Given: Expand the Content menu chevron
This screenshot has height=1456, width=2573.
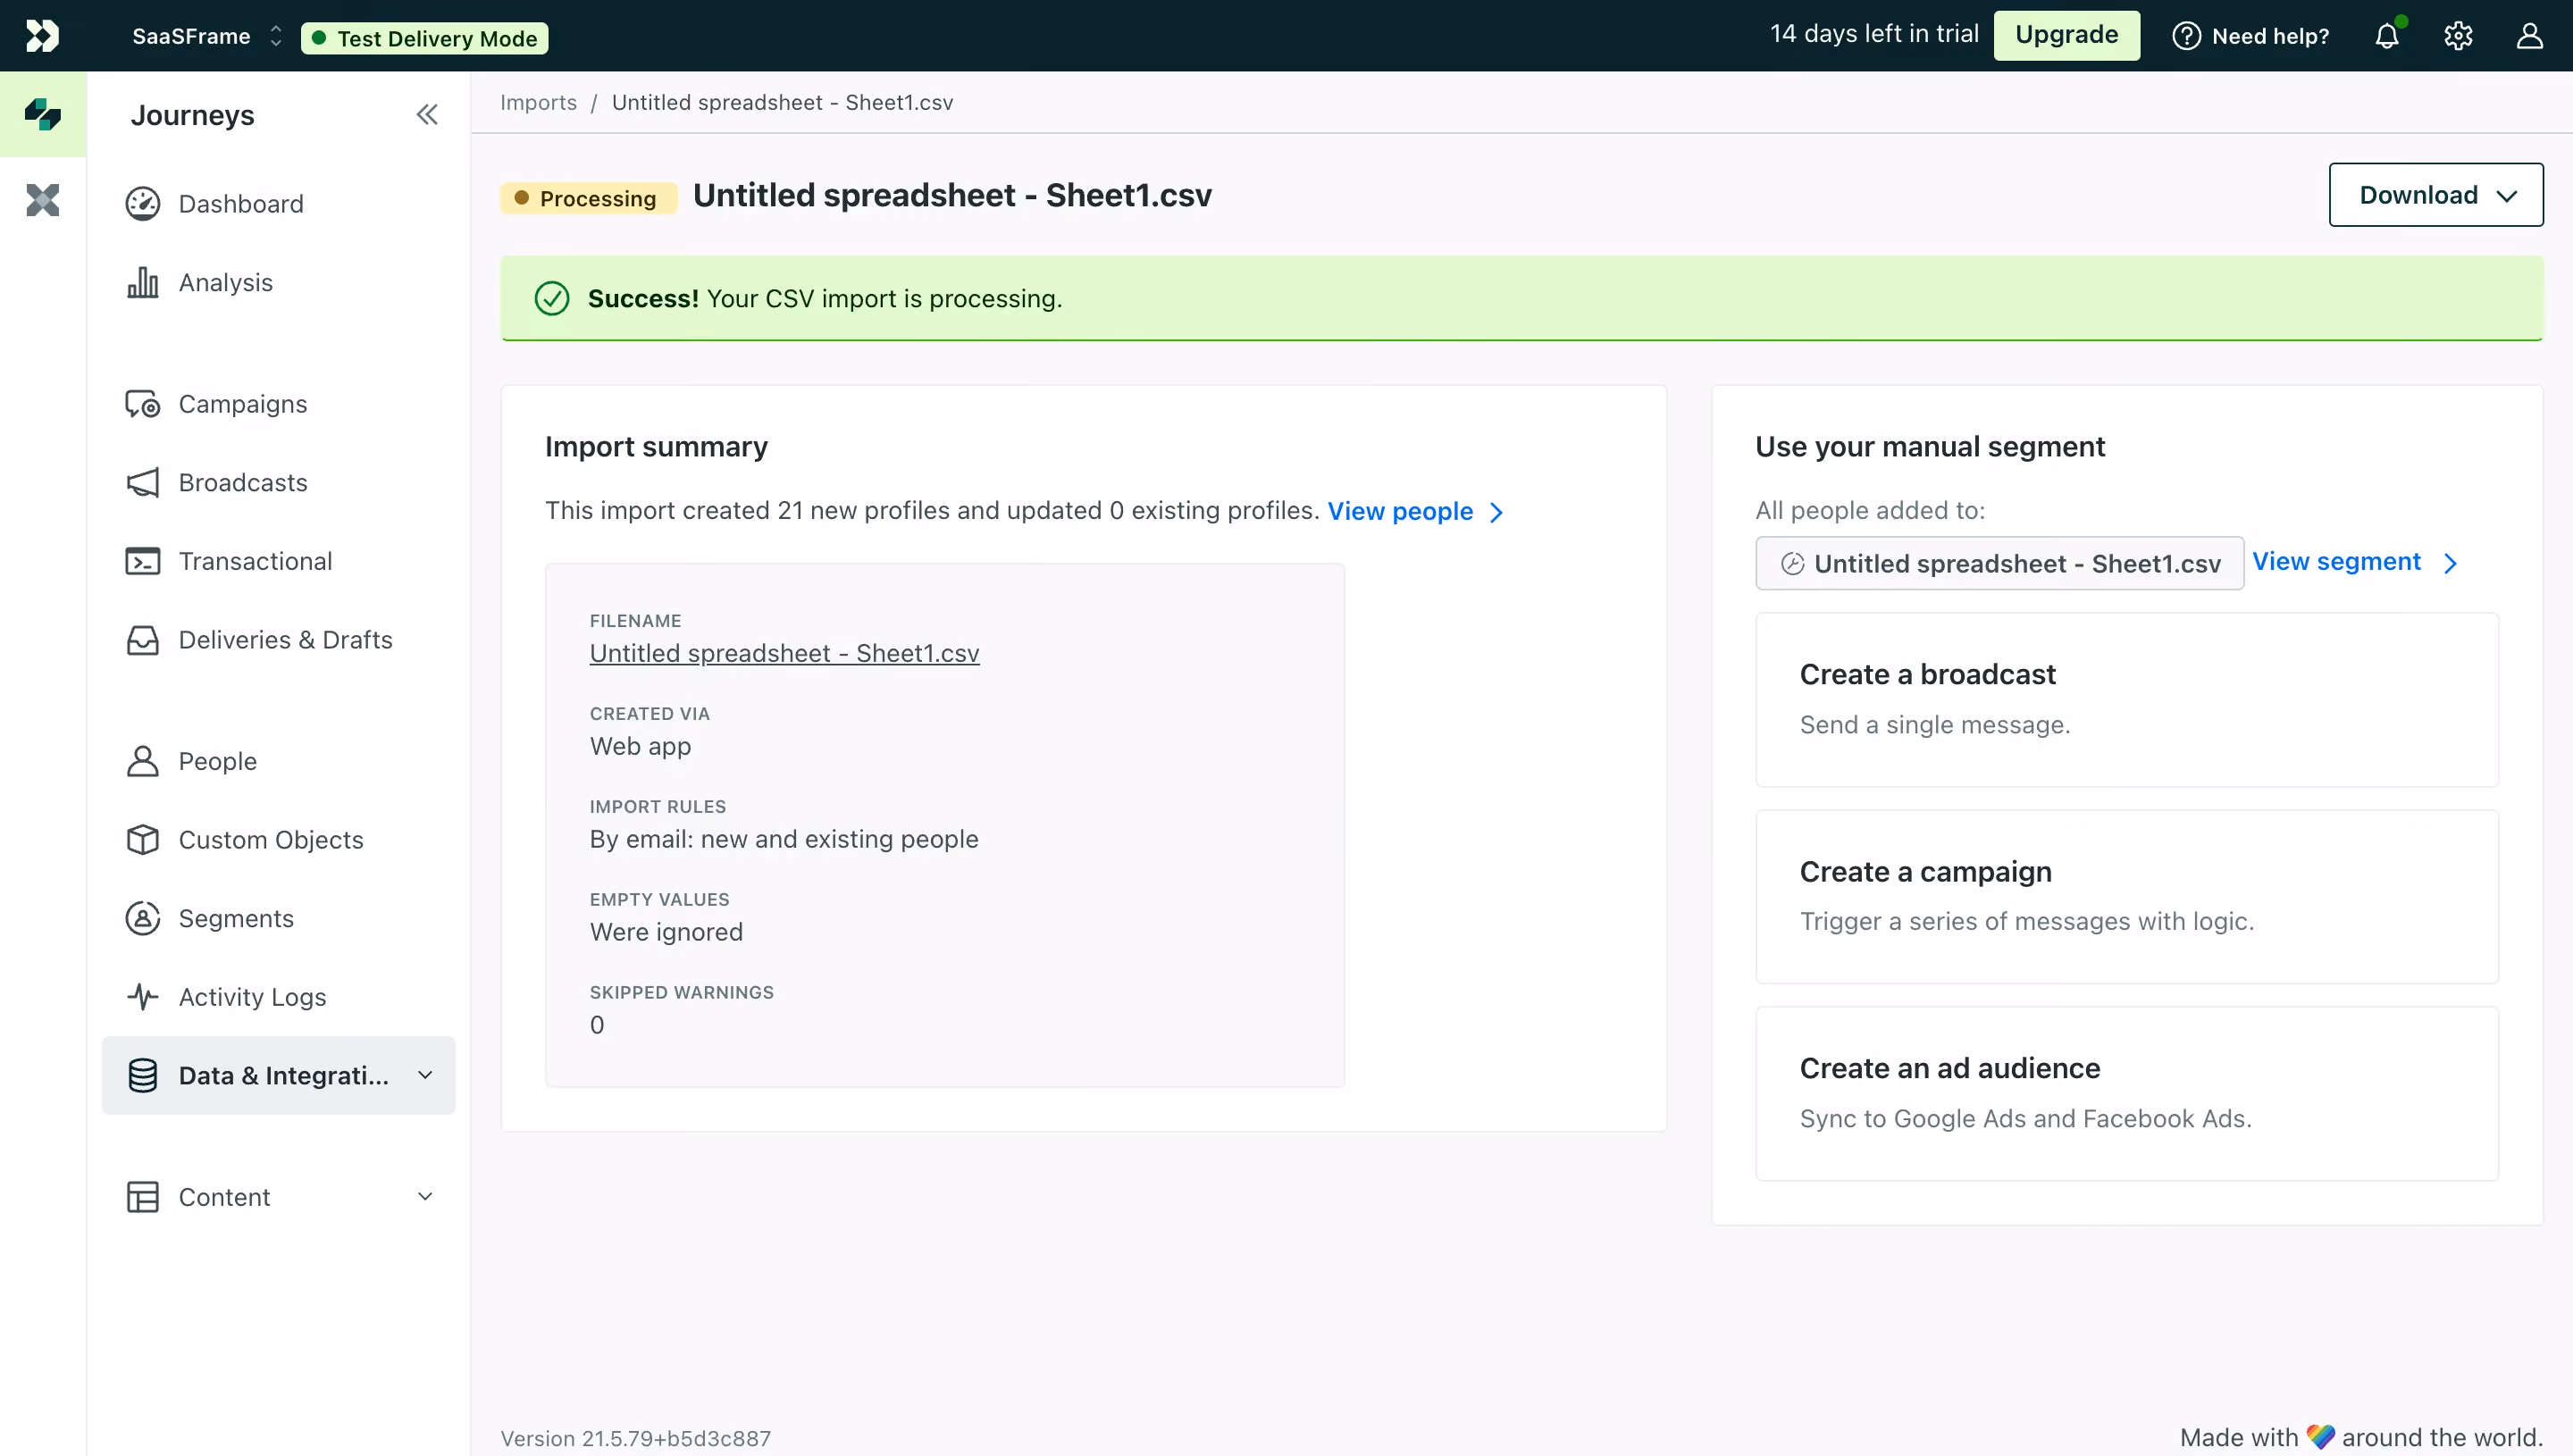Looking at the screenshot, I should [x=425, y=1196].
